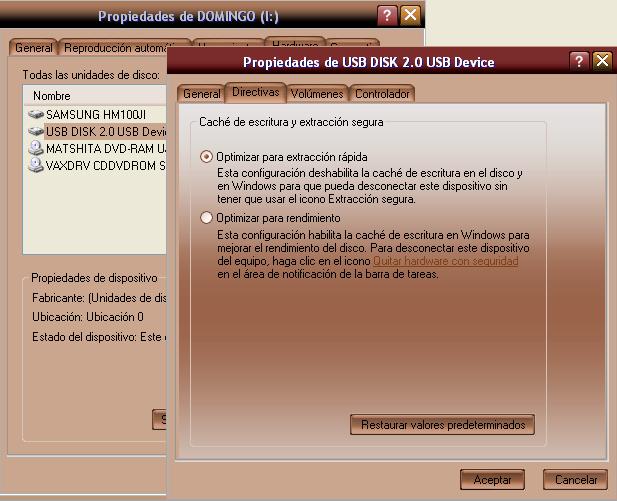Close the USB DISK 2.0 properties dialog
Viewport: 617px width, 501px height.
tap(602, 61)
